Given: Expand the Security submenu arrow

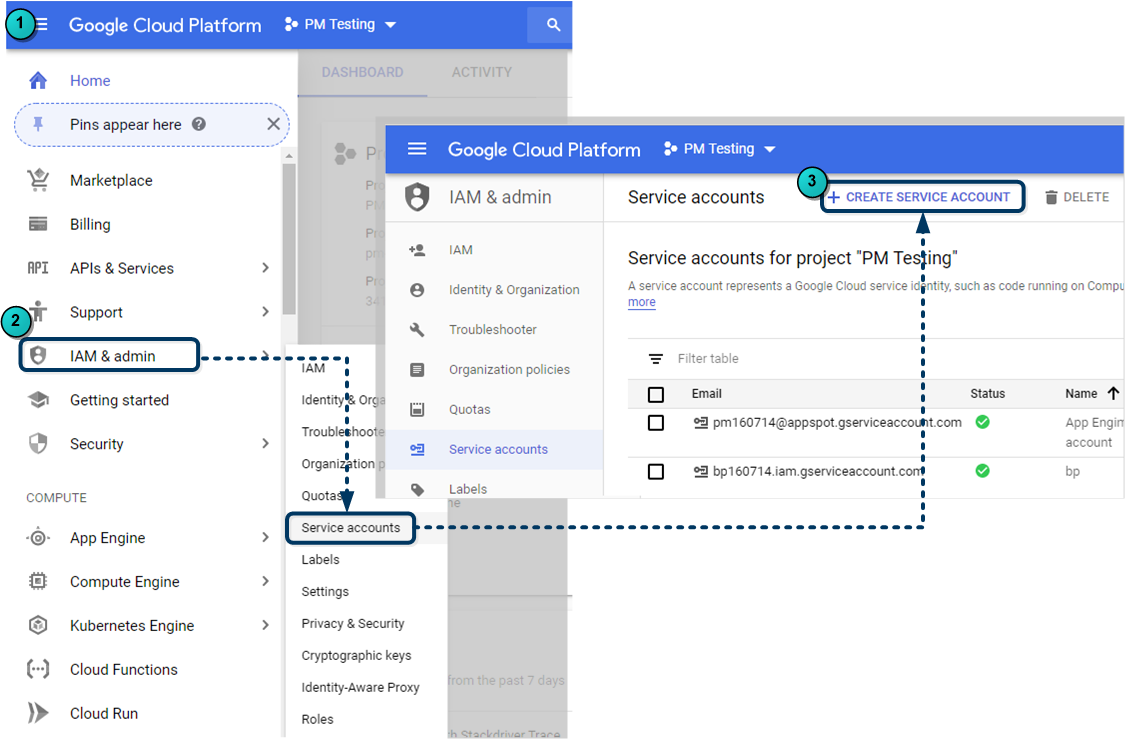Looking at the screenshot, I should [265, 443].
